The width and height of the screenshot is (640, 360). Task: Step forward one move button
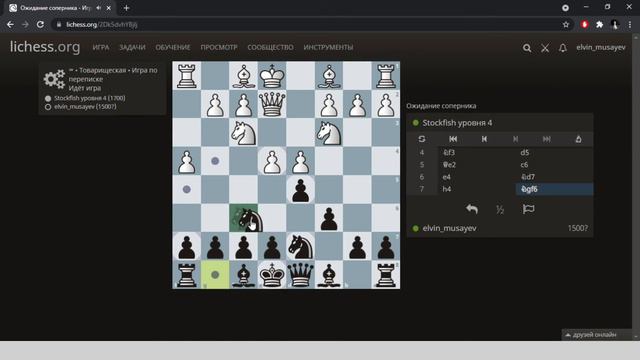(516, 139)
